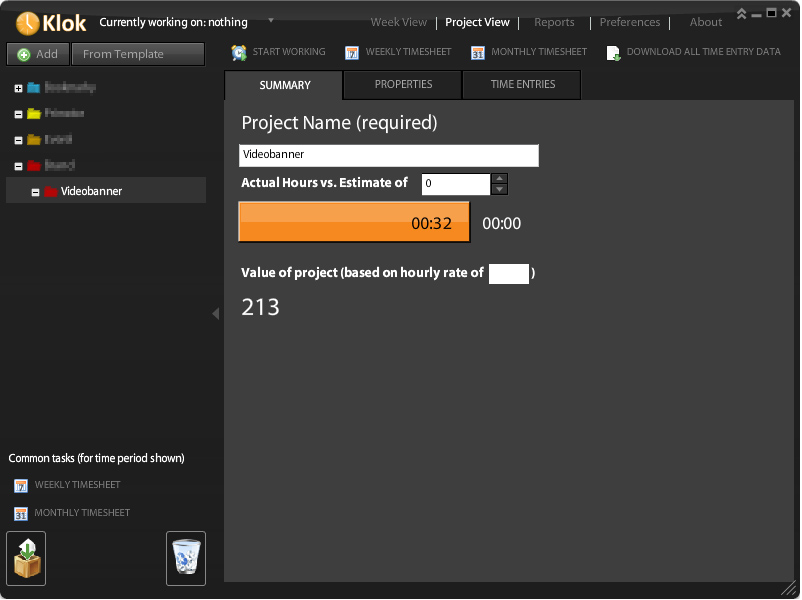Collapse the red folder parent project node
Screen dimensions: 802x600
pos(18,166)
